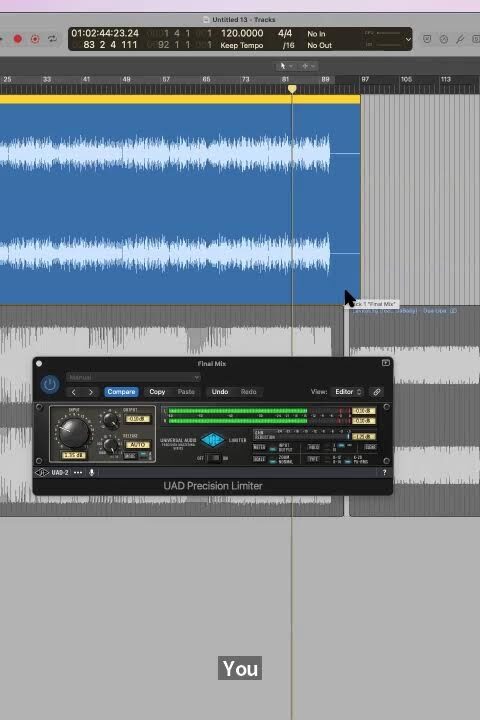Click the Compare button
Screen dimensions: 480x720
click(x=121, y=392)
